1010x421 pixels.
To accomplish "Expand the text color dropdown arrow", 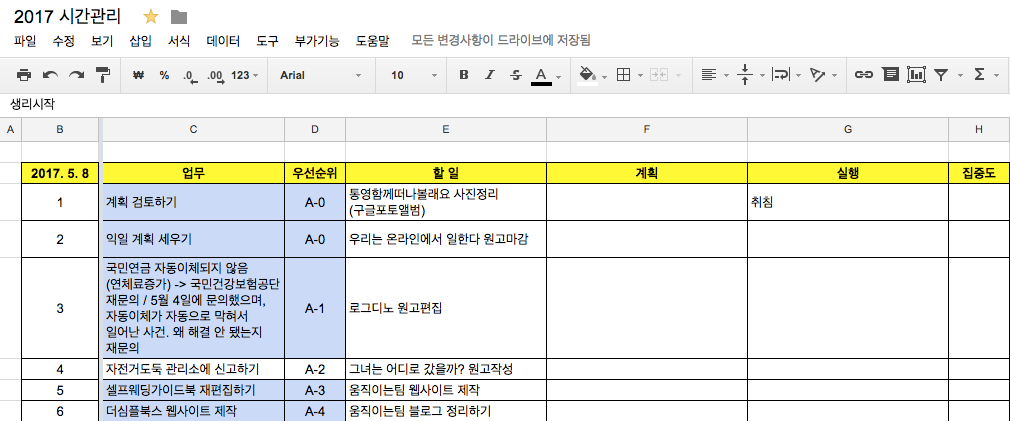I will click(558, 77).
